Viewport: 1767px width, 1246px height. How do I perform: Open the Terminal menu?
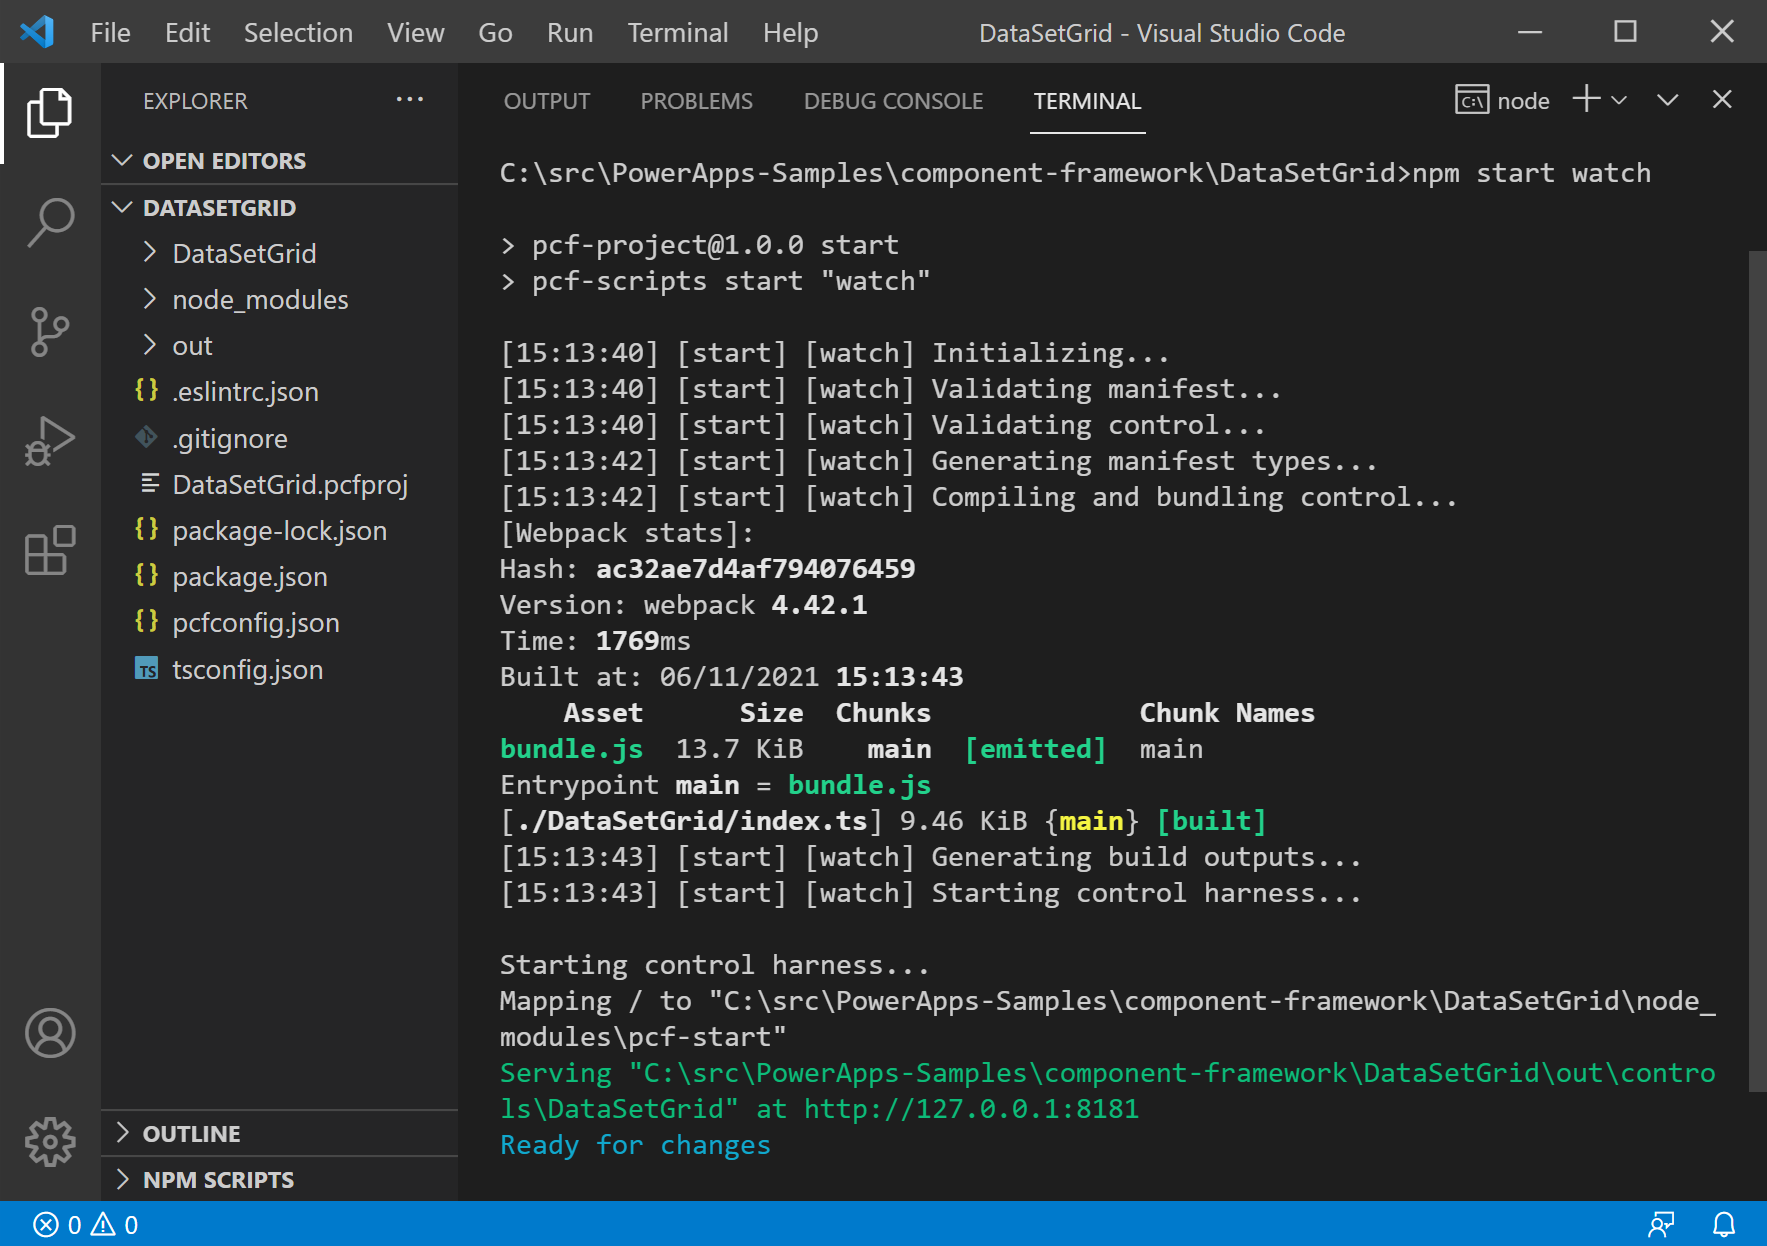tap(677, 32)
